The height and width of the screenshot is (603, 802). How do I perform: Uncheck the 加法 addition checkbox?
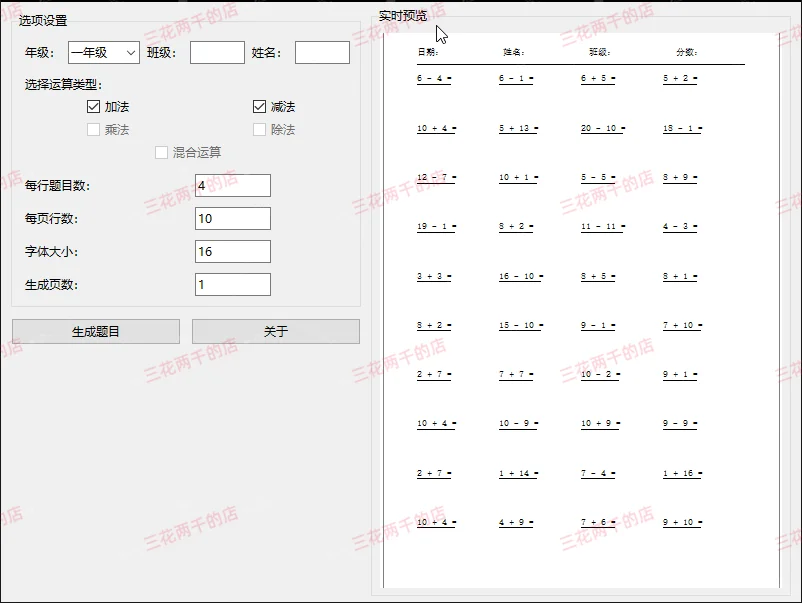click(93, 105)
